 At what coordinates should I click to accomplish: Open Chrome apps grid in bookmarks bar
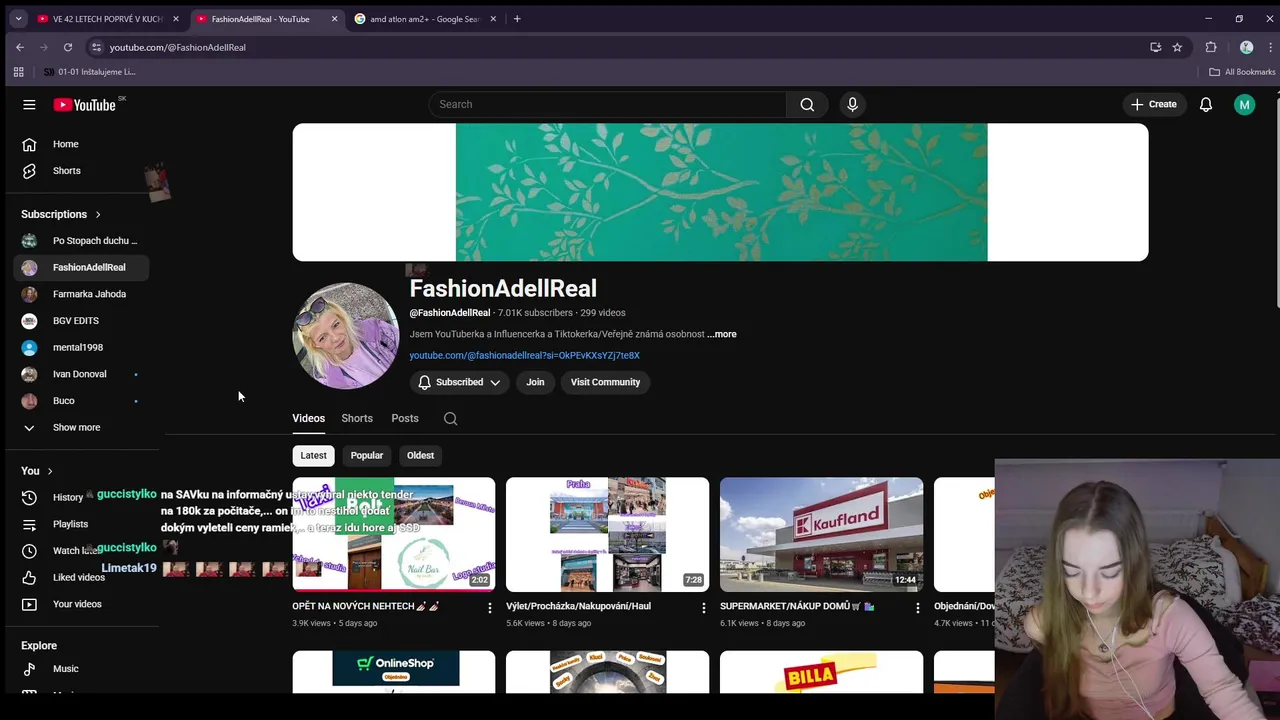pos(18,72)
